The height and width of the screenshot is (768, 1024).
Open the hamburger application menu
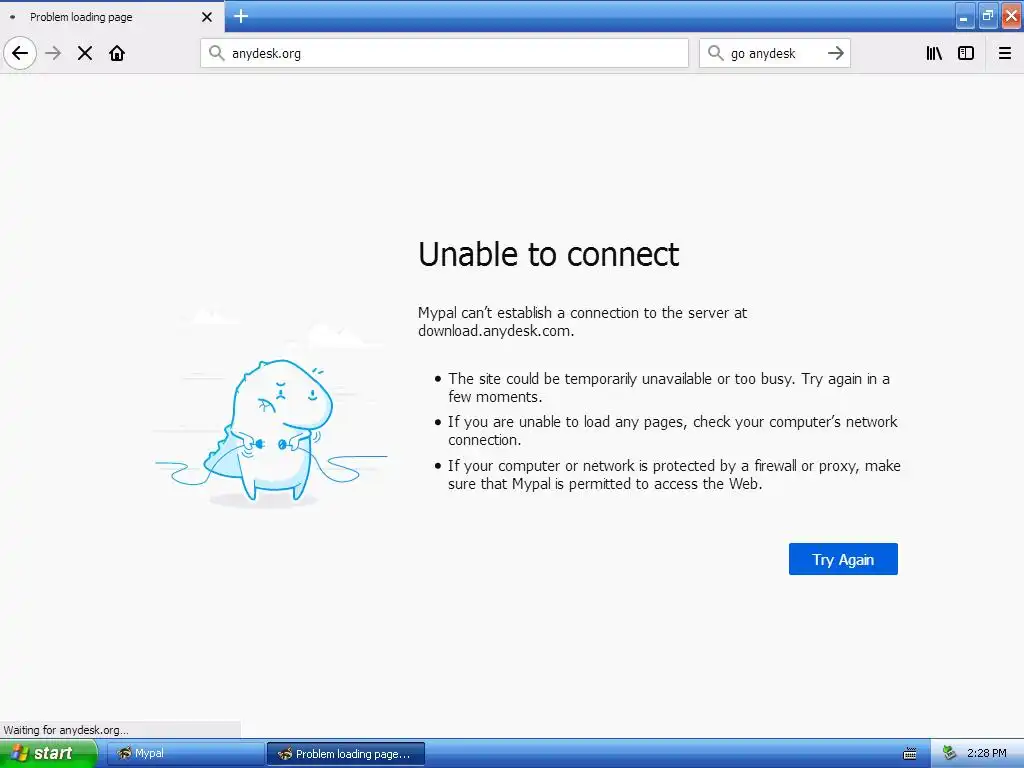click(1004, 53)
